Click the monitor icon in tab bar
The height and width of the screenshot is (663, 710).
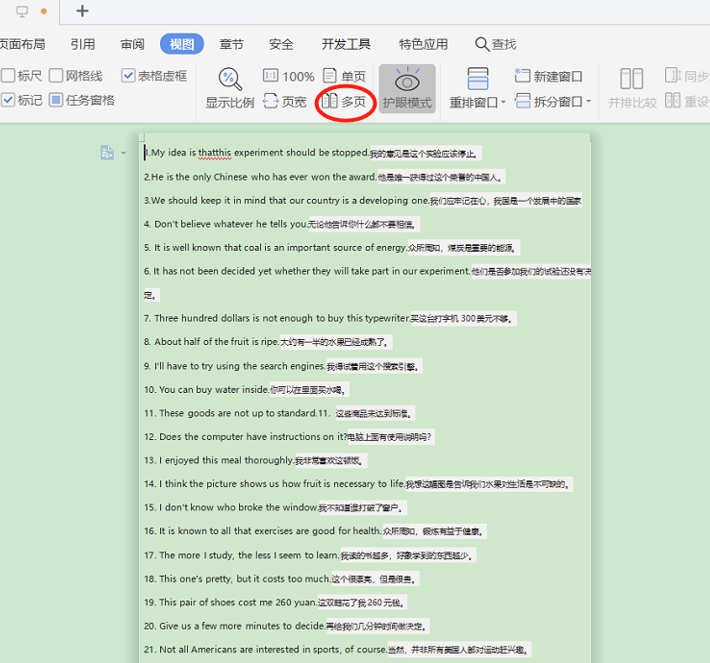(x=22, y=11)
